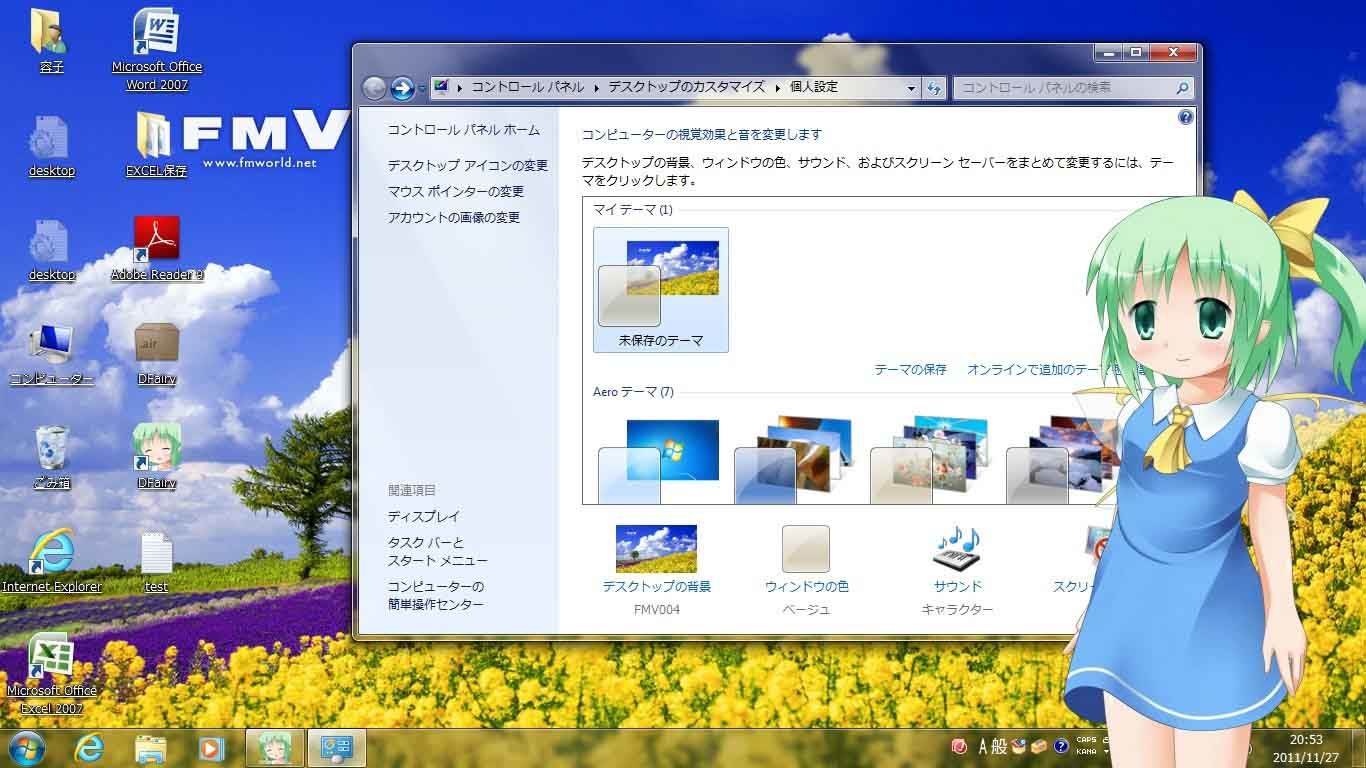The image size is (1366, 768).
Task: Expand the address bar history dropdown
Action: click(x=911, y=88)
